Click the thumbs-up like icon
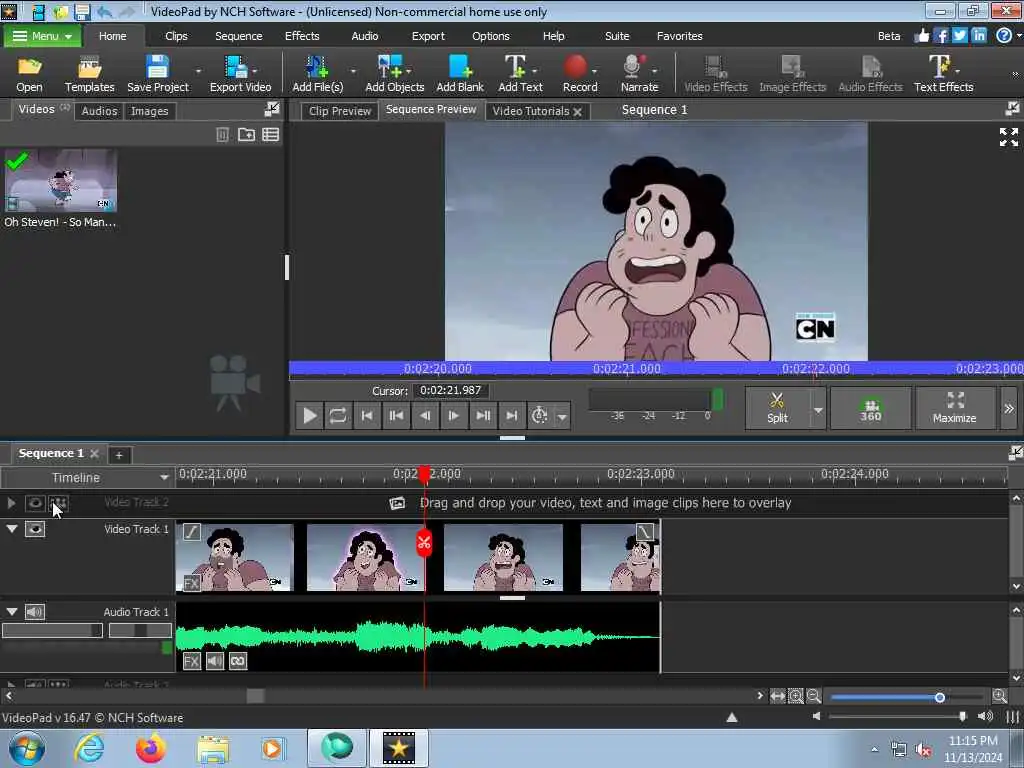Viewport: 1024px width, 768px height. (x=921, y=36)
